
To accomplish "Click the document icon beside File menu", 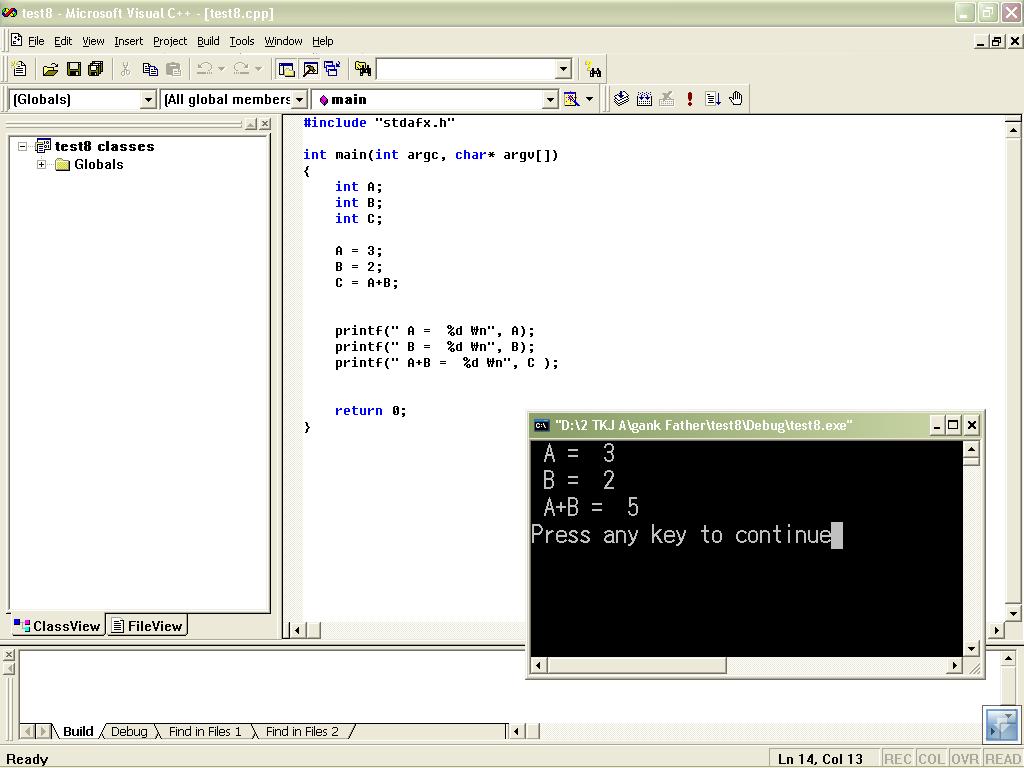I will tap(17, 40).
